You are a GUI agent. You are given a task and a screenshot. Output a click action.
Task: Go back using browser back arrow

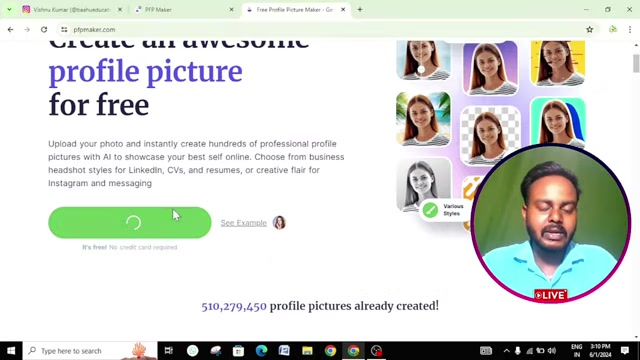click(10, 29)
